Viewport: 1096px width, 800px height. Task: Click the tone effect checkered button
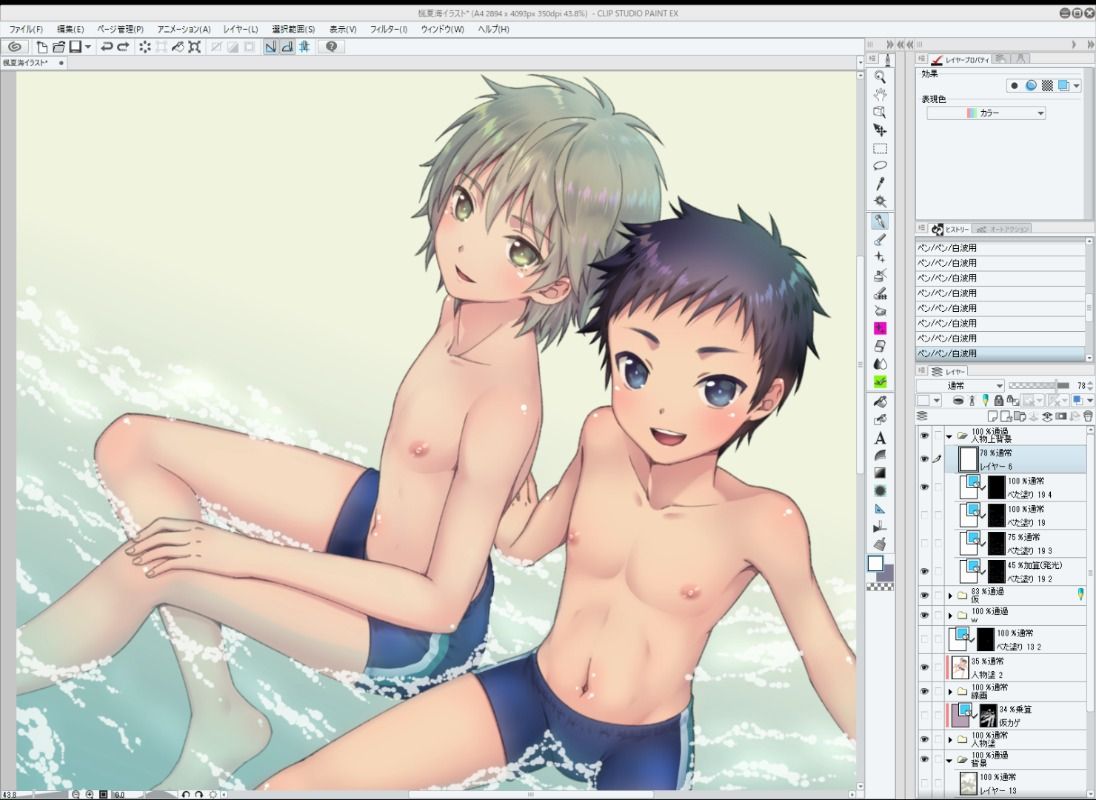point(1047,86)
